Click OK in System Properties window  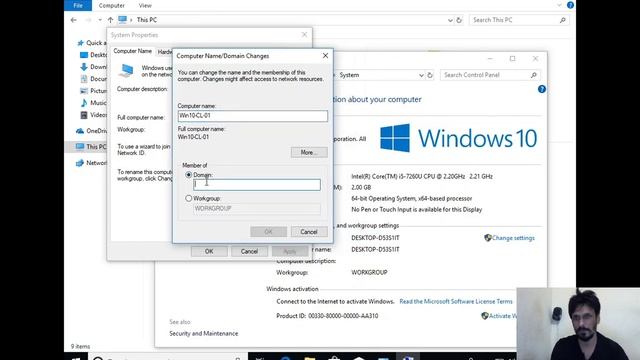pyautogui.click(x=209, y=251)
